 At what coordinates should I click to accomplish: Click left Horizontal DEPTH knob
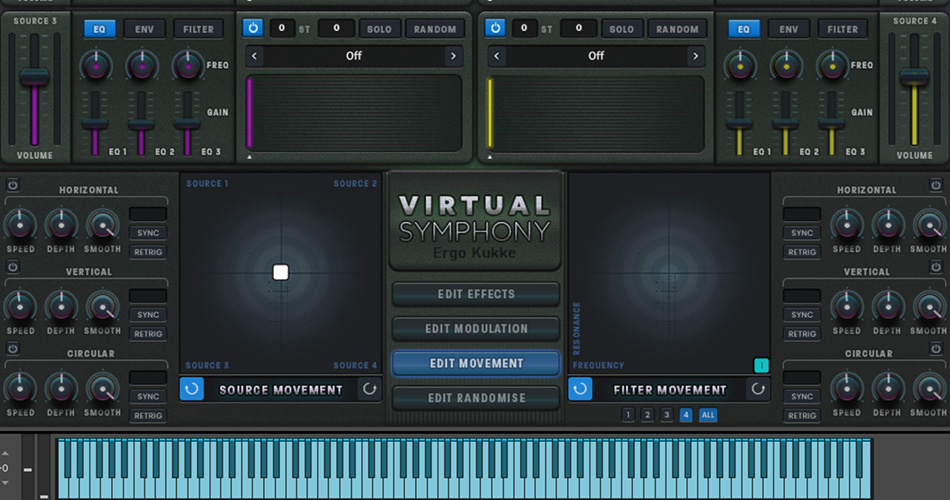[x=61, y=225]
